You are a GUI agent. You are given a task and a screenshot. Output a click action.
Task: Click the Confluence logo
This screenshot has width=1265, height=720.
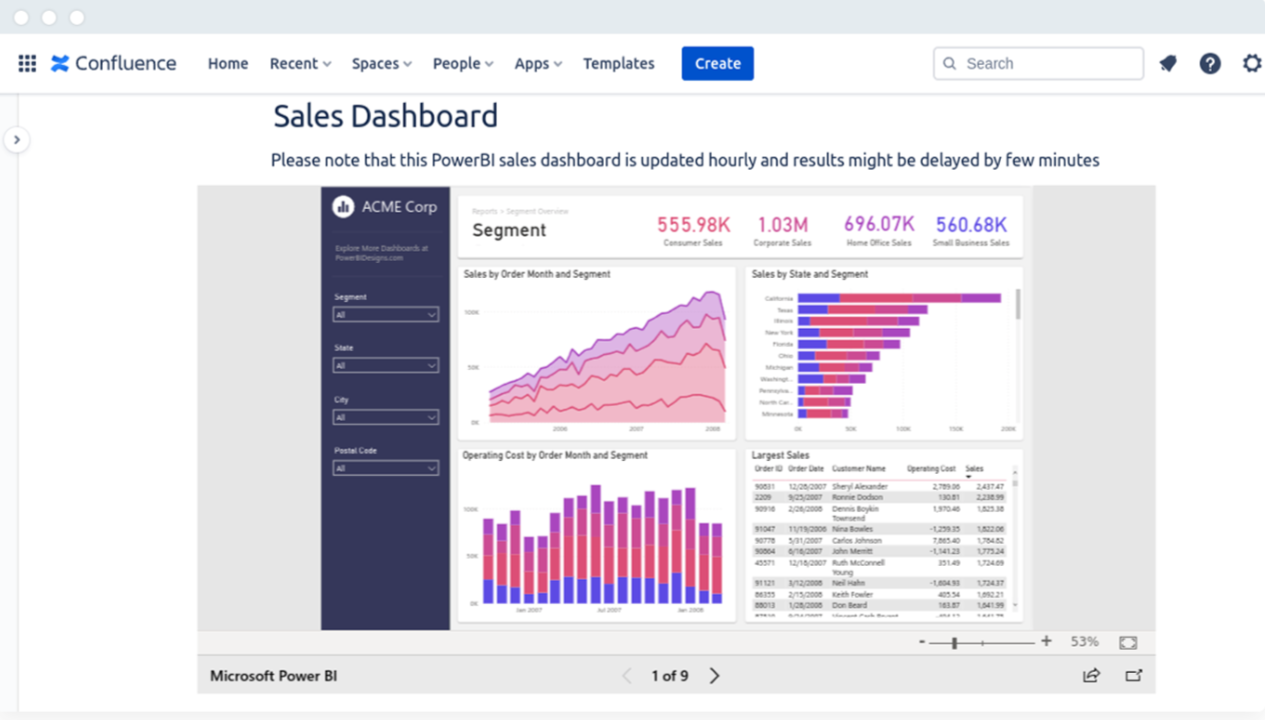click(x=113, y=63)
